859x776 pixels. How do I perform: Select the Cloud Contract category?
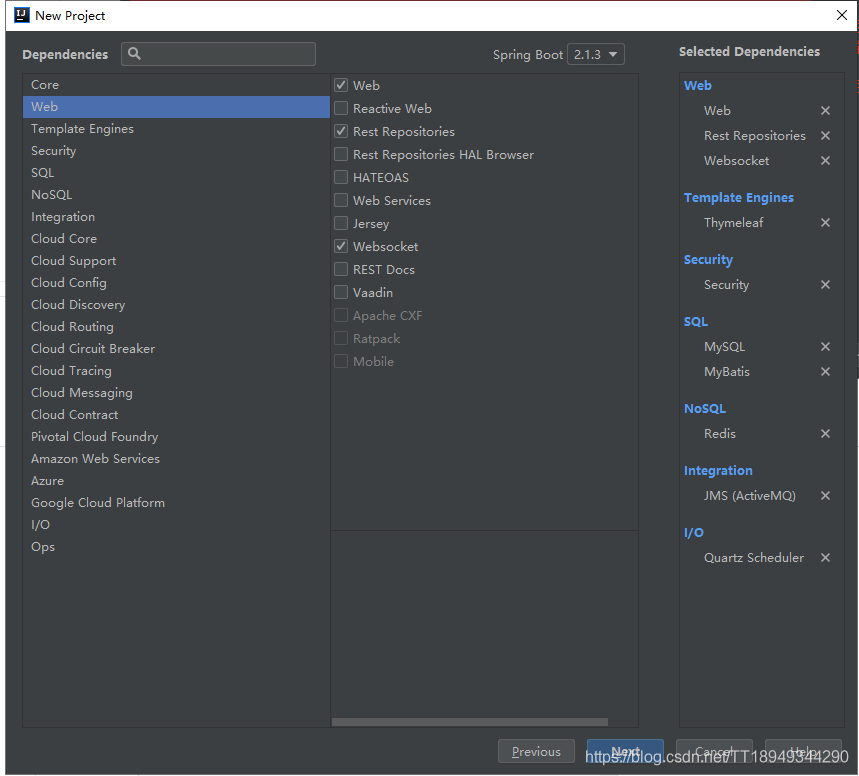[x=176, y=415]
